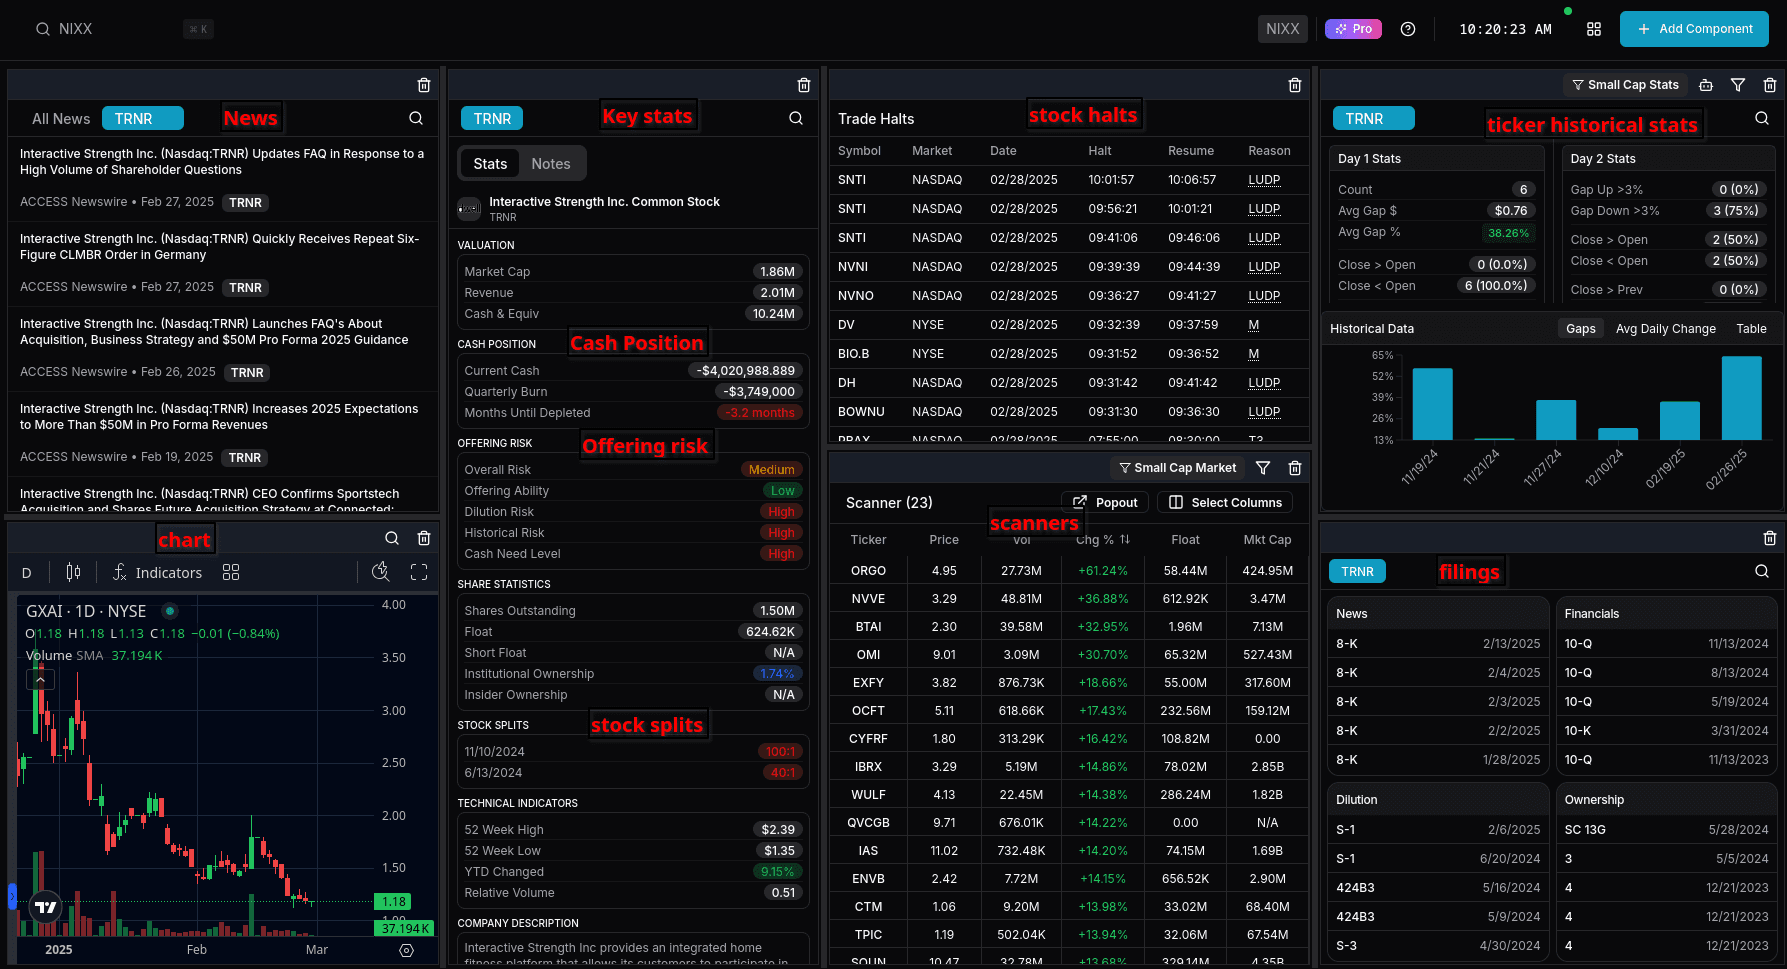Screen dimensions: 1787x969
Task: Click the TradingView logo on the chart
Action: pyautogui.click(x=46, y=907)
